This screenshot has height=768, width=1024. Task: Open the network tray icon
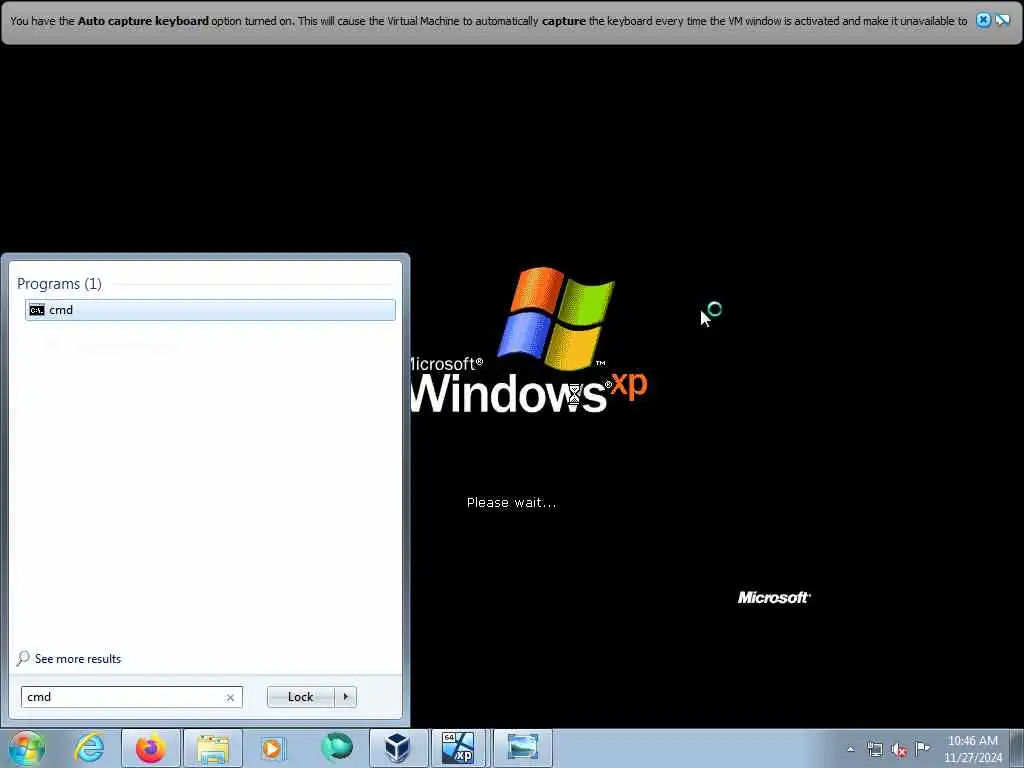coord(874,749)
